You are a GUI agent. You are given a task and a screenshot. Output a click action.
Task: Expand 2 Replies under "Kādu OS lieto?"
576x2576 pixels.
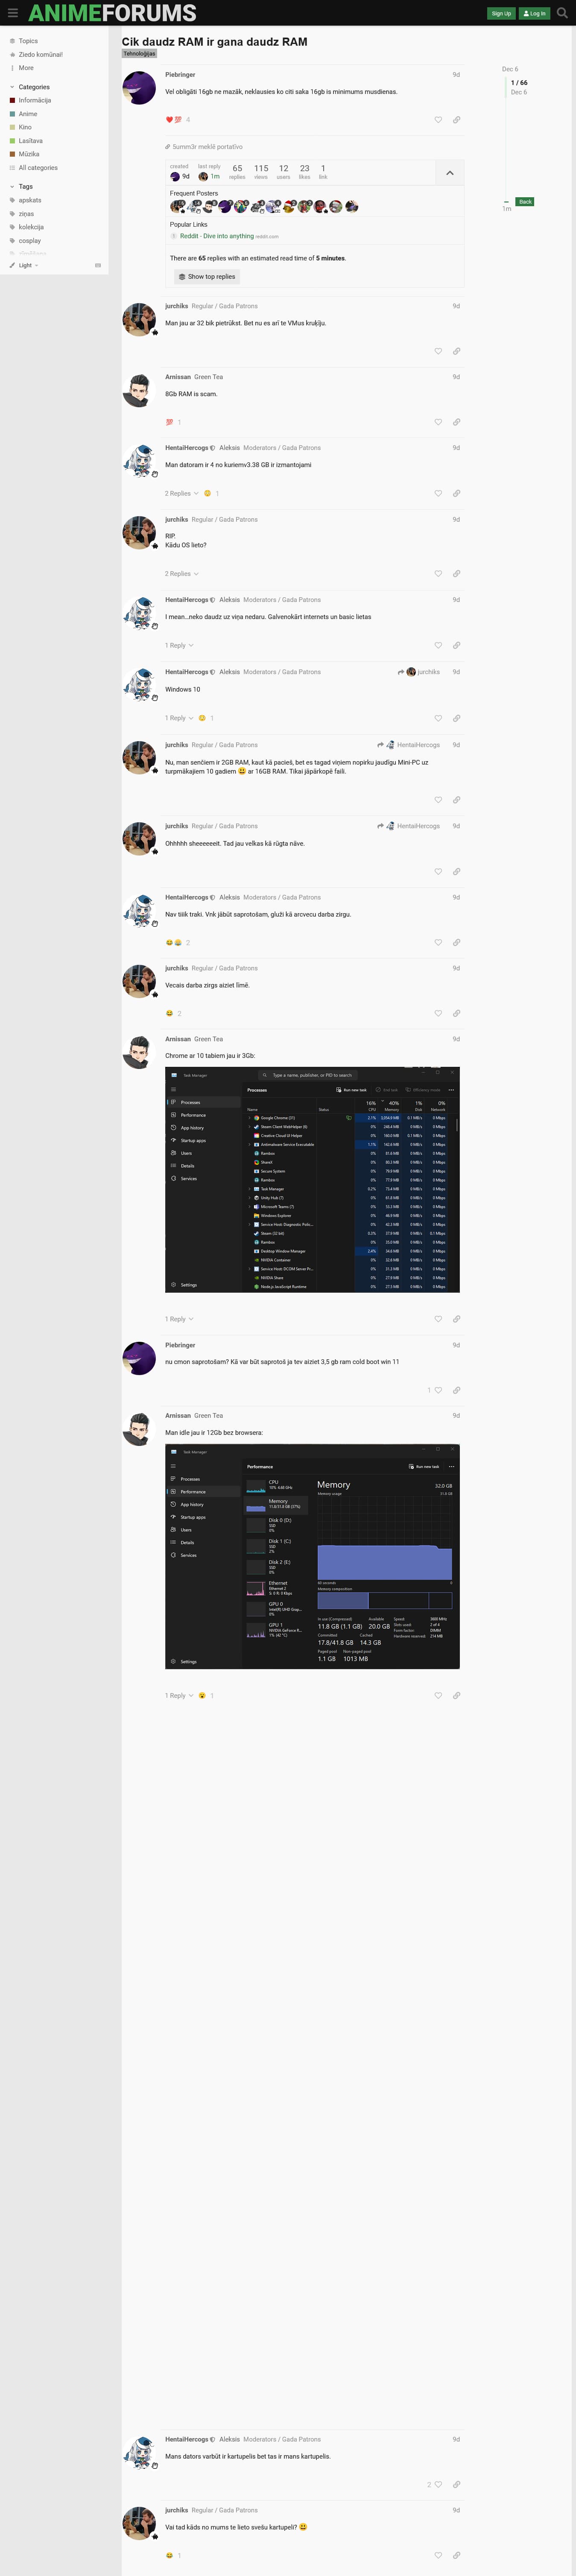(x=181, y=574)
